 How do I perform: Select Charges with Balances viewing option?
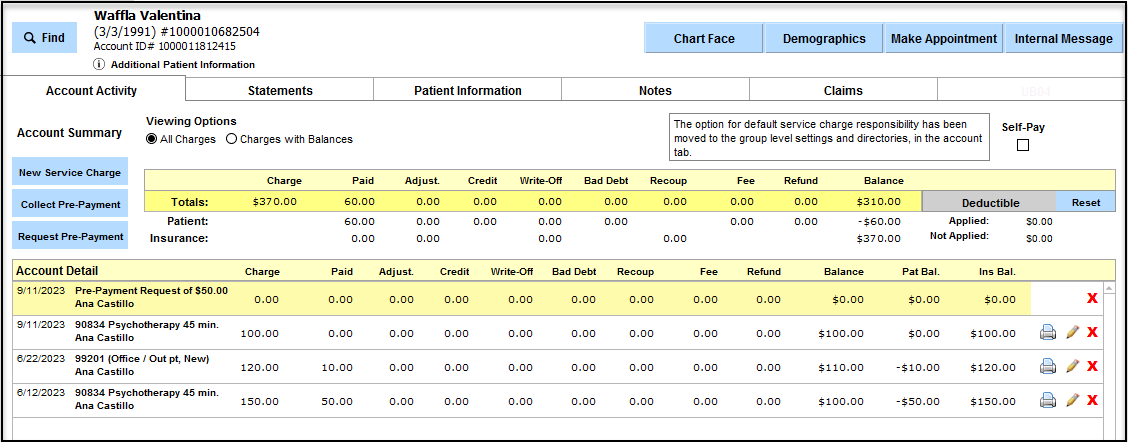[x=232, y=139]
